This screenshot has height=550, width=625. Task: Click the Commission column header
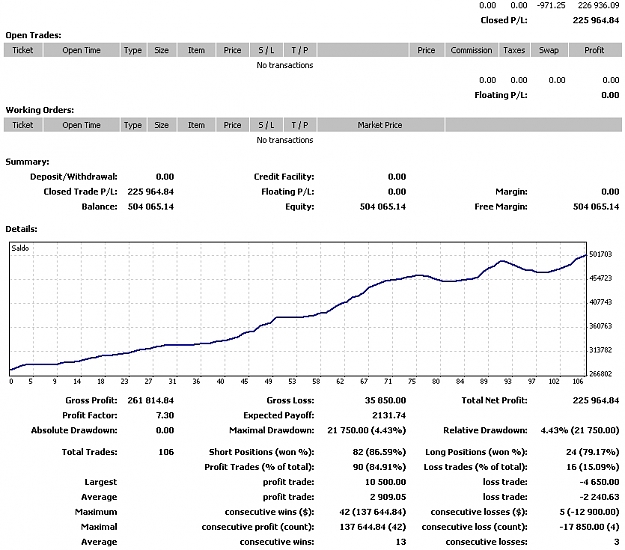(471, 50)
